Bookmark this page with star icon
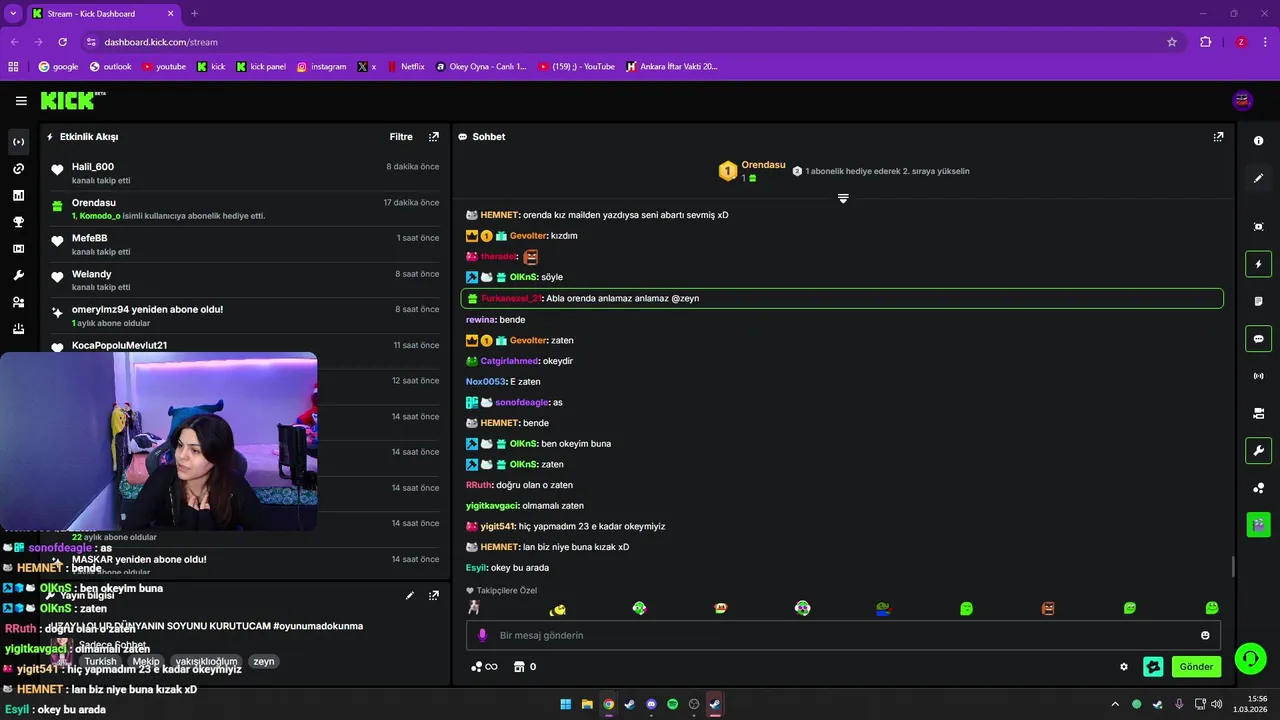Viewport: 1280px width, 720px height. pos(1172,42)
